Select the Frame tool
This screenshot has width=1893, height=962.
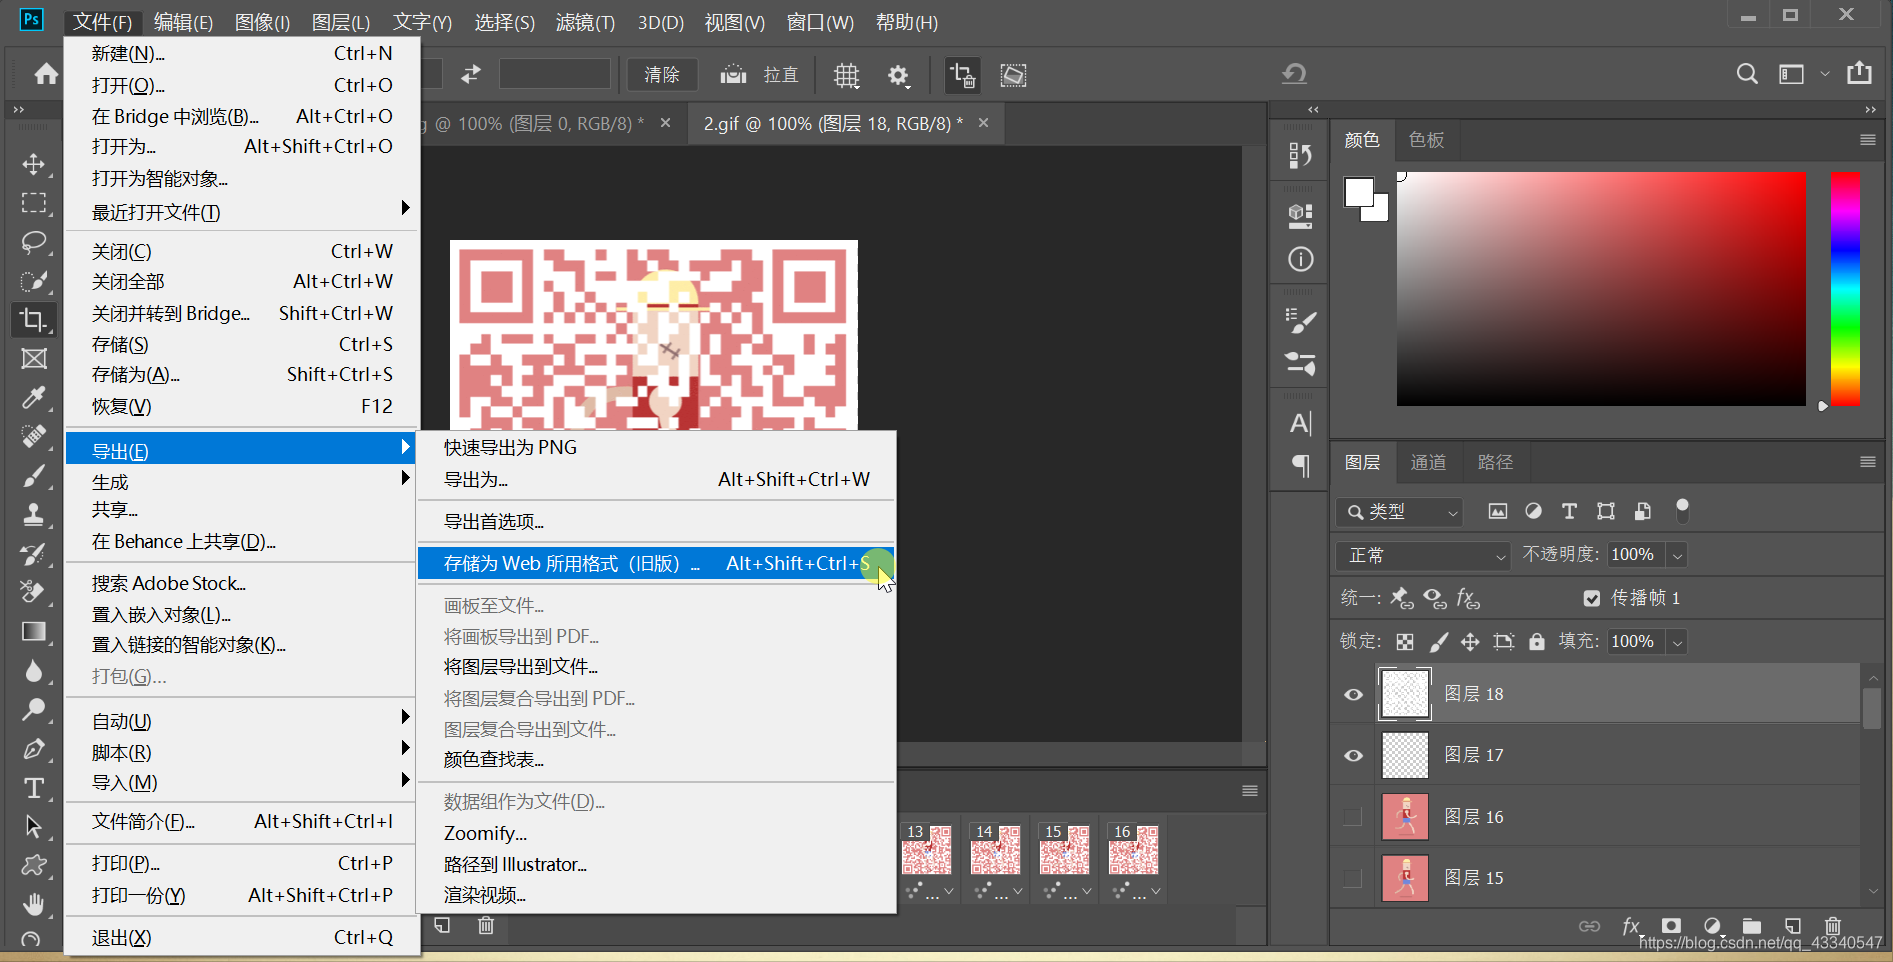(x=34, y=359)
